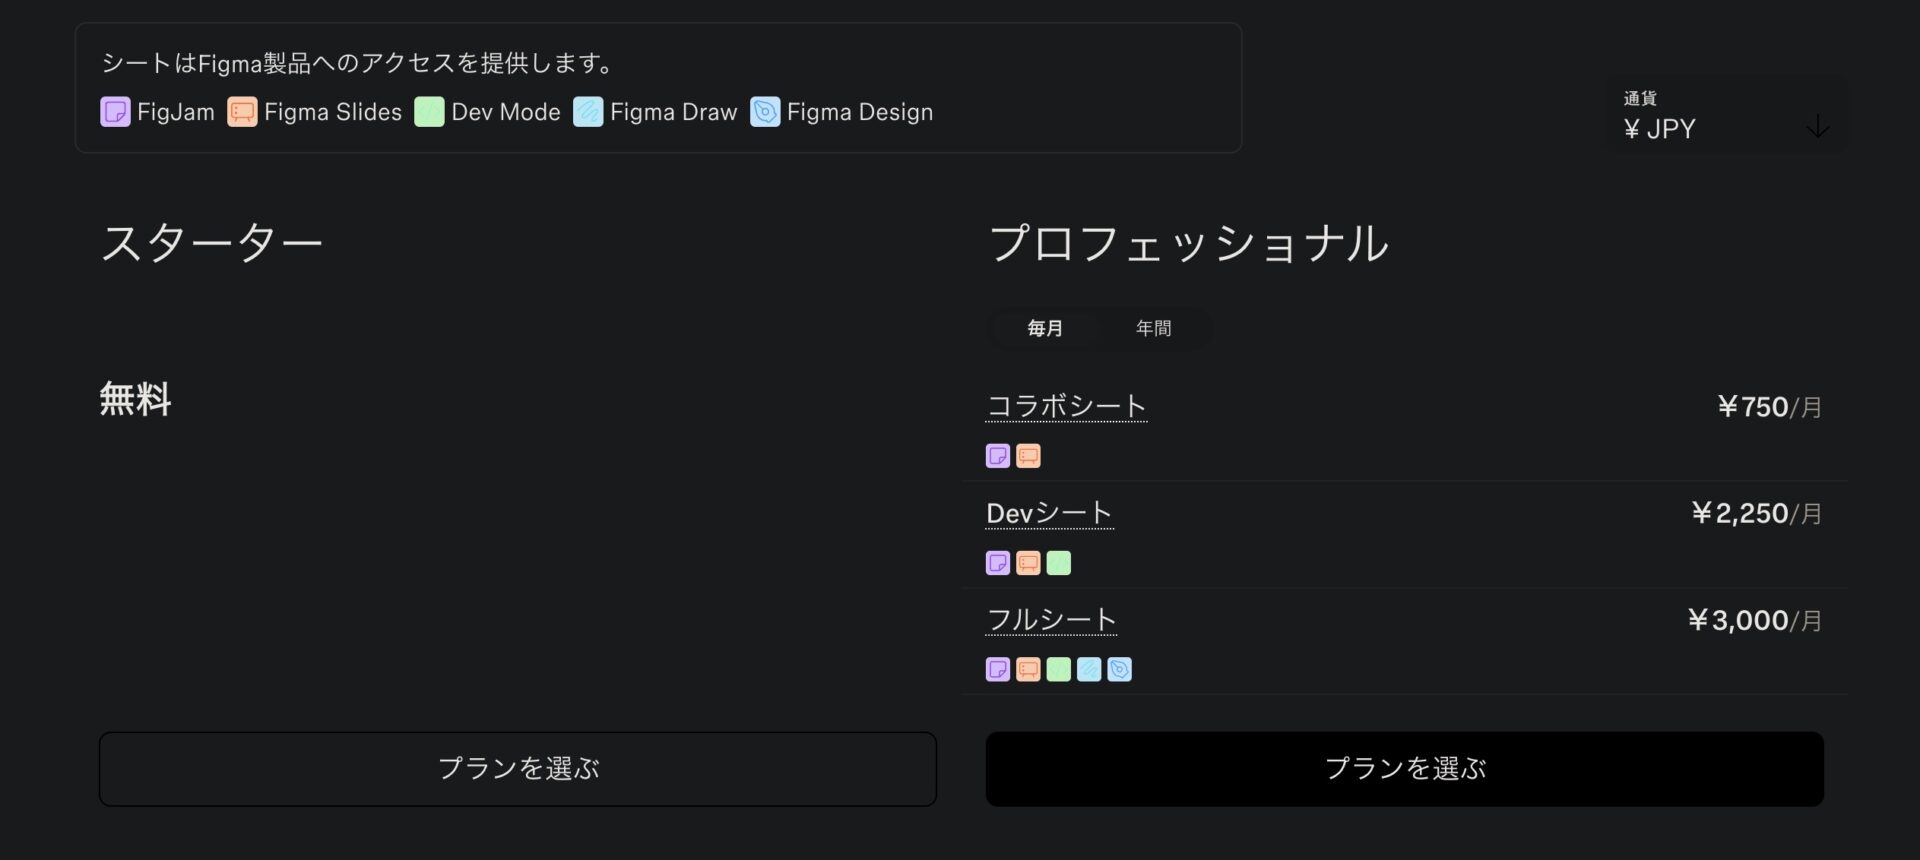Click the Figma Slides icon under コラボシート
Screen dimensions: 1920x860
(x=1028, y=456)
